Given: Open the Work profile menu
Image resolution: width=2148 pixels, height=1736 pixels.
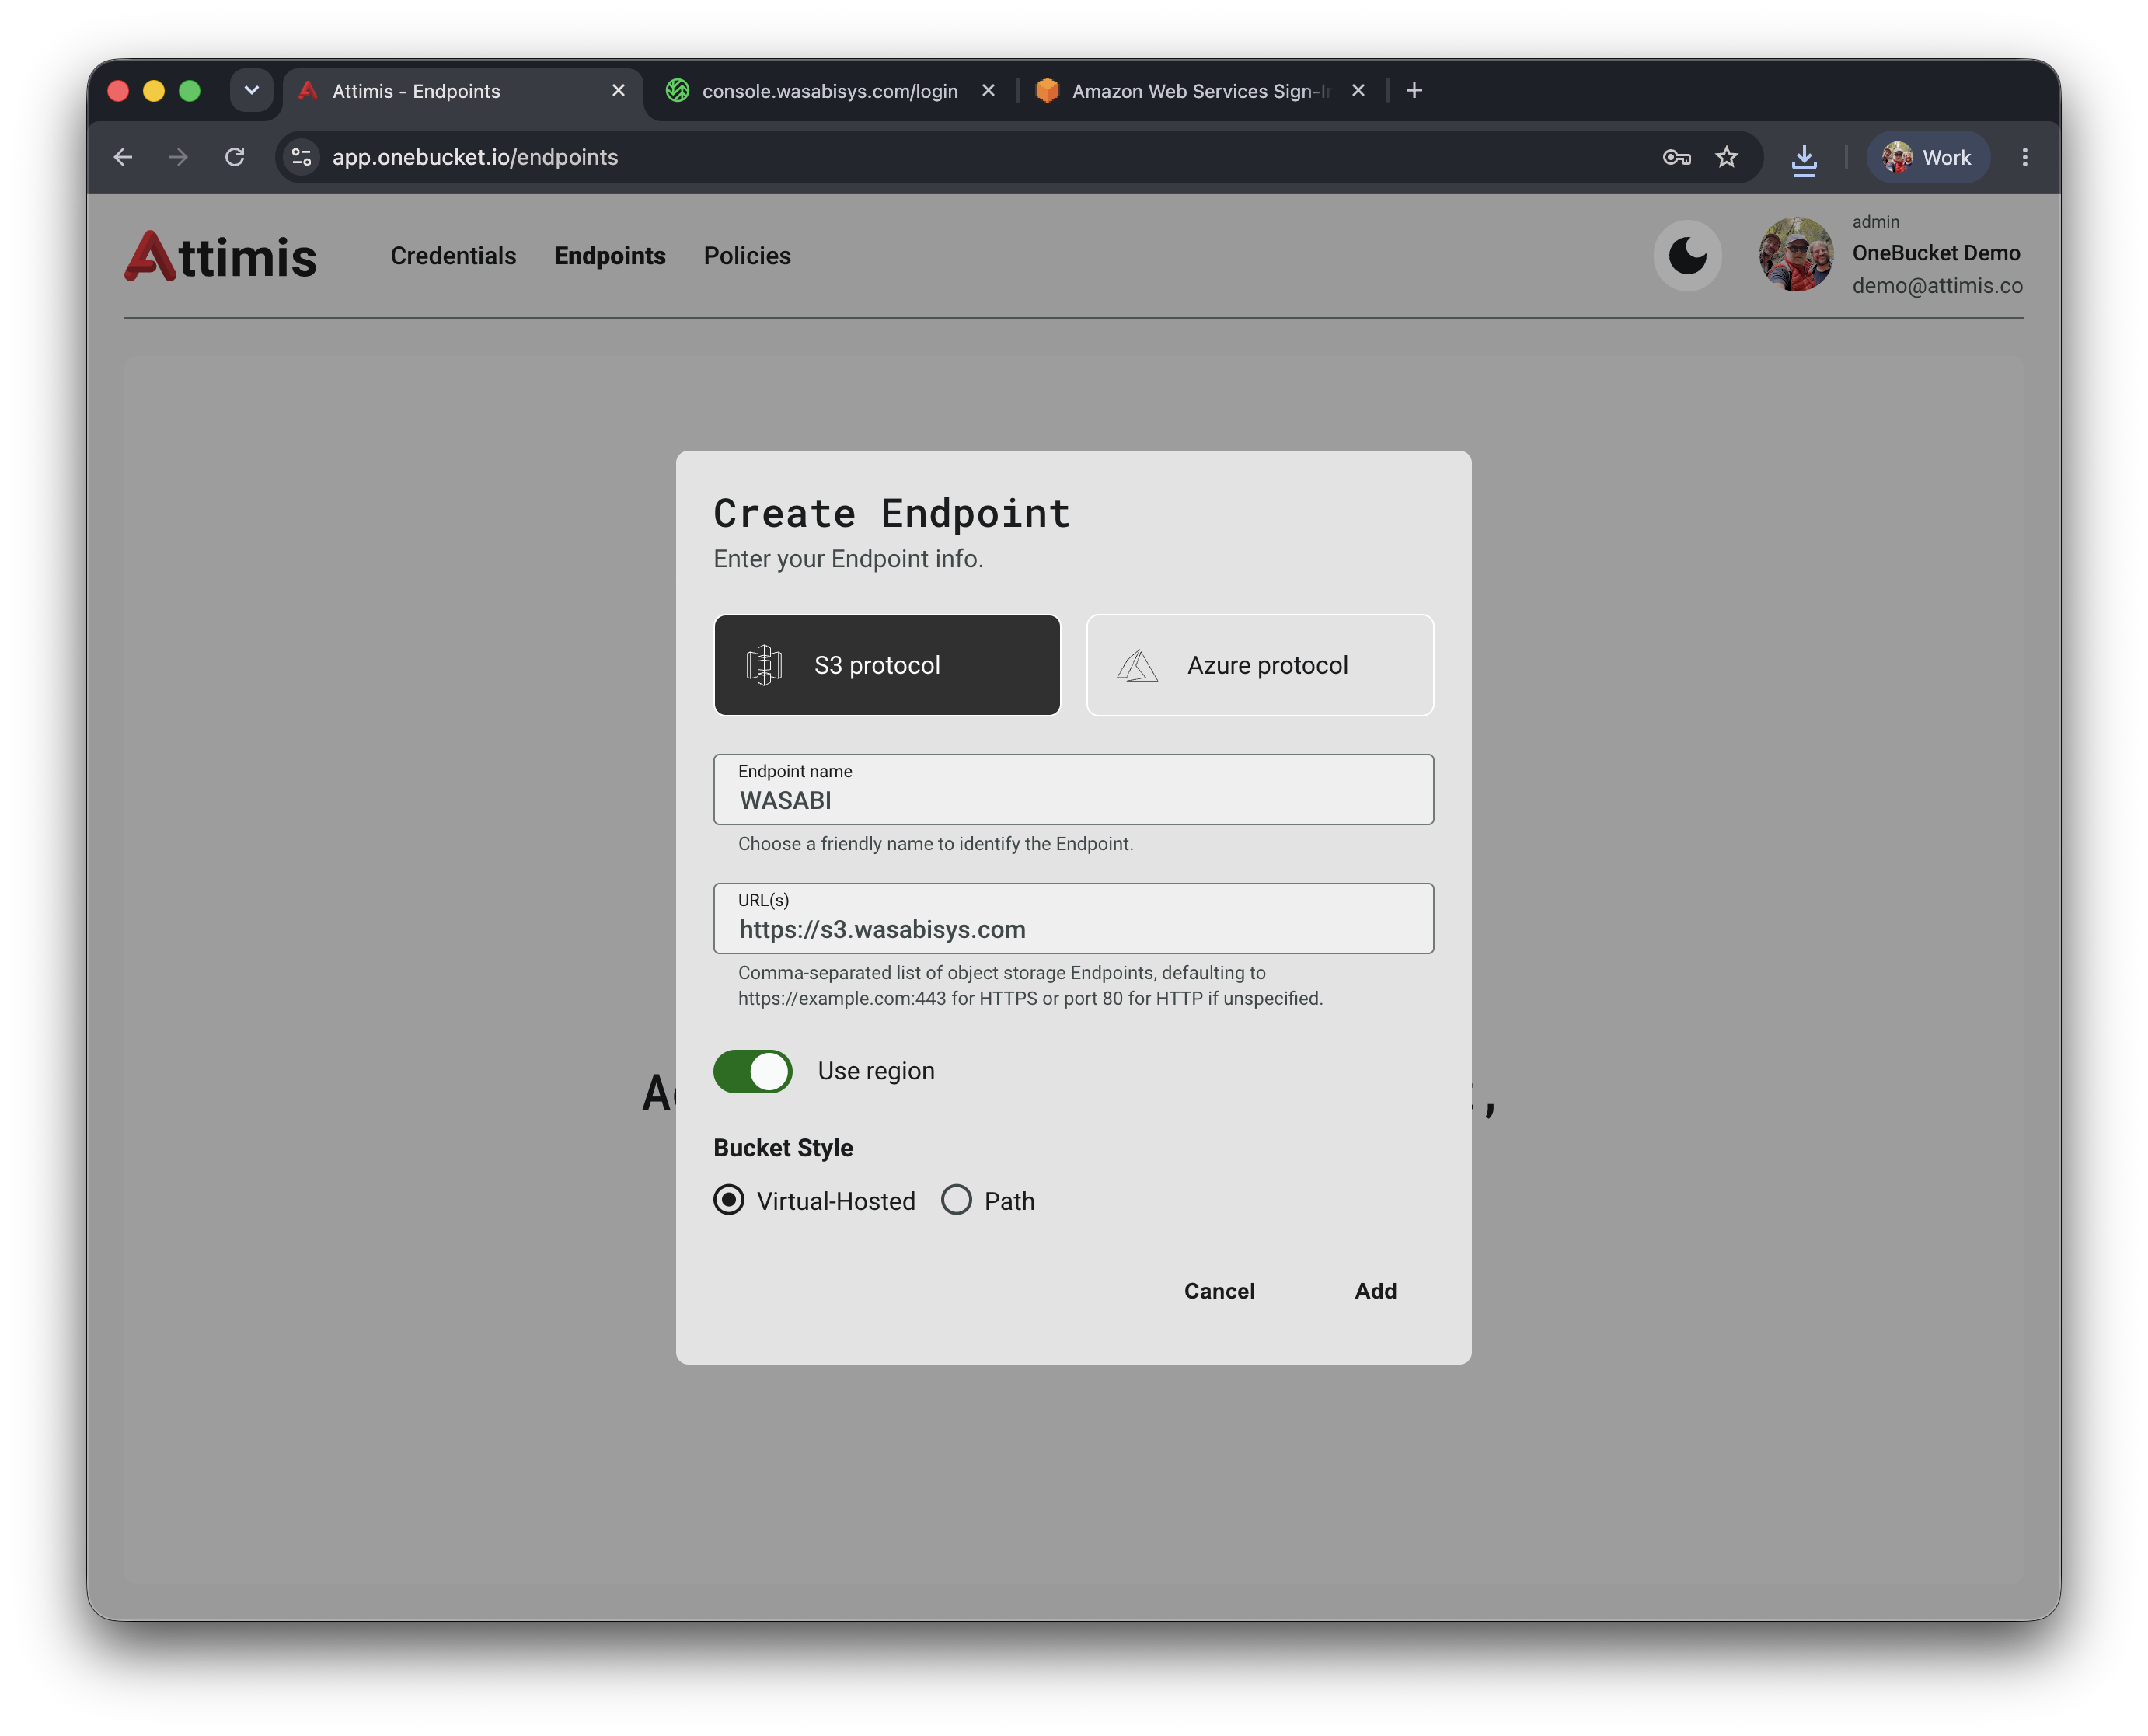Looking at the screenshot, I should [x=1927, y=157].
